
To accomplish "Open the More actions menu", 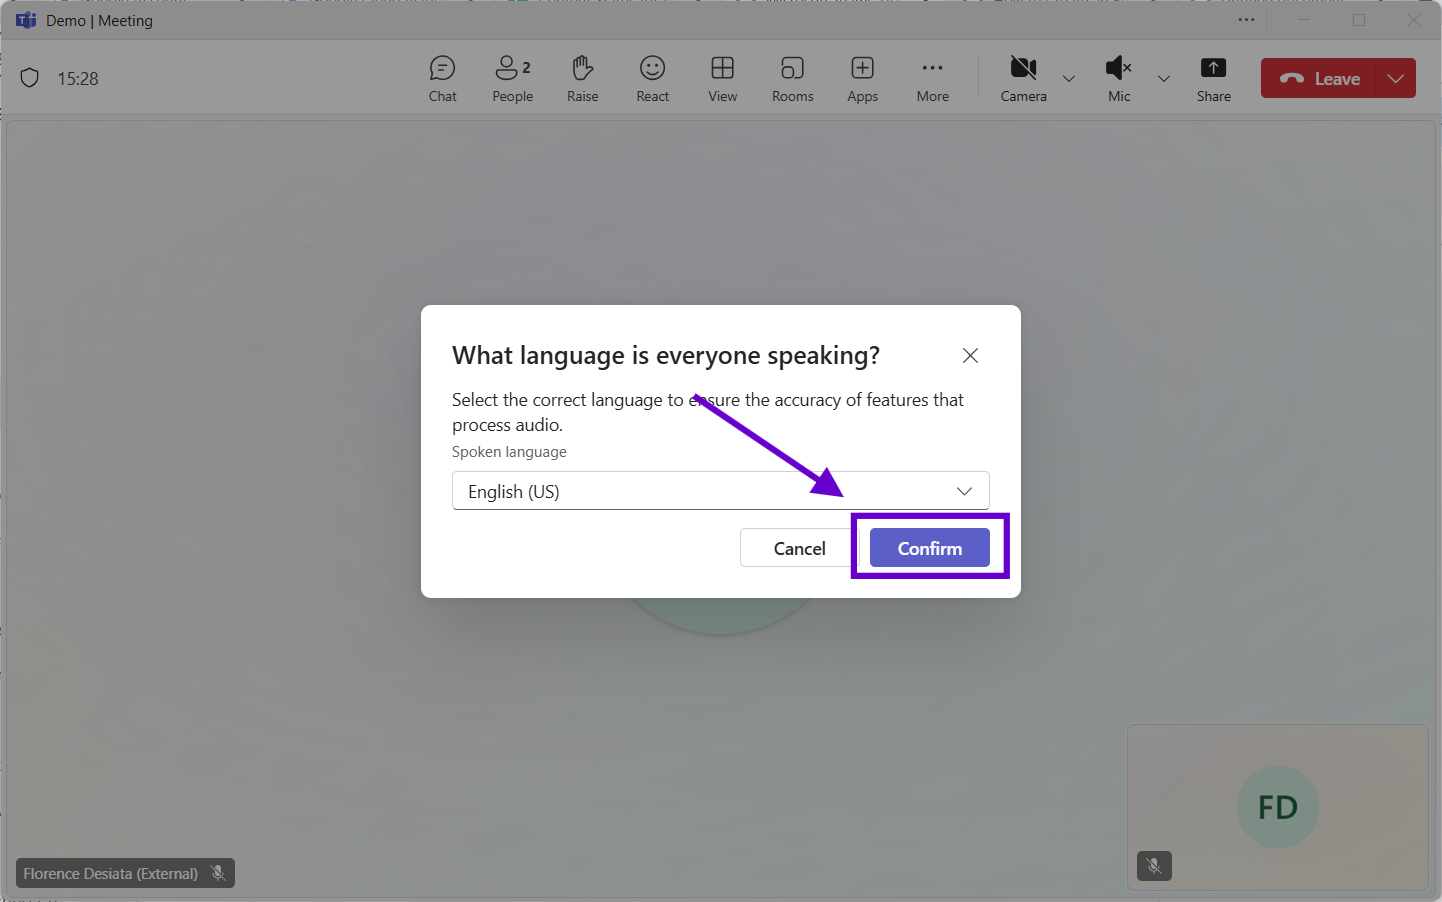I will pos(932,79).
